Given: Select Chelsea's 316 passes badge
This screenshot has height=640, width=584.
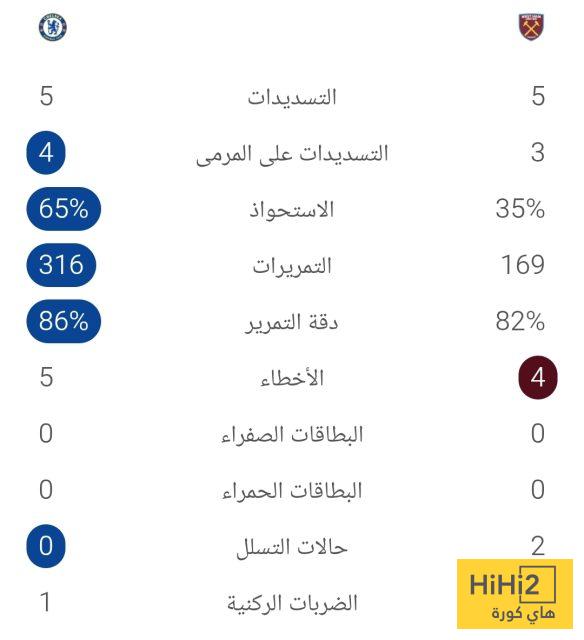Looking at the screenshot, I should 61,265.
